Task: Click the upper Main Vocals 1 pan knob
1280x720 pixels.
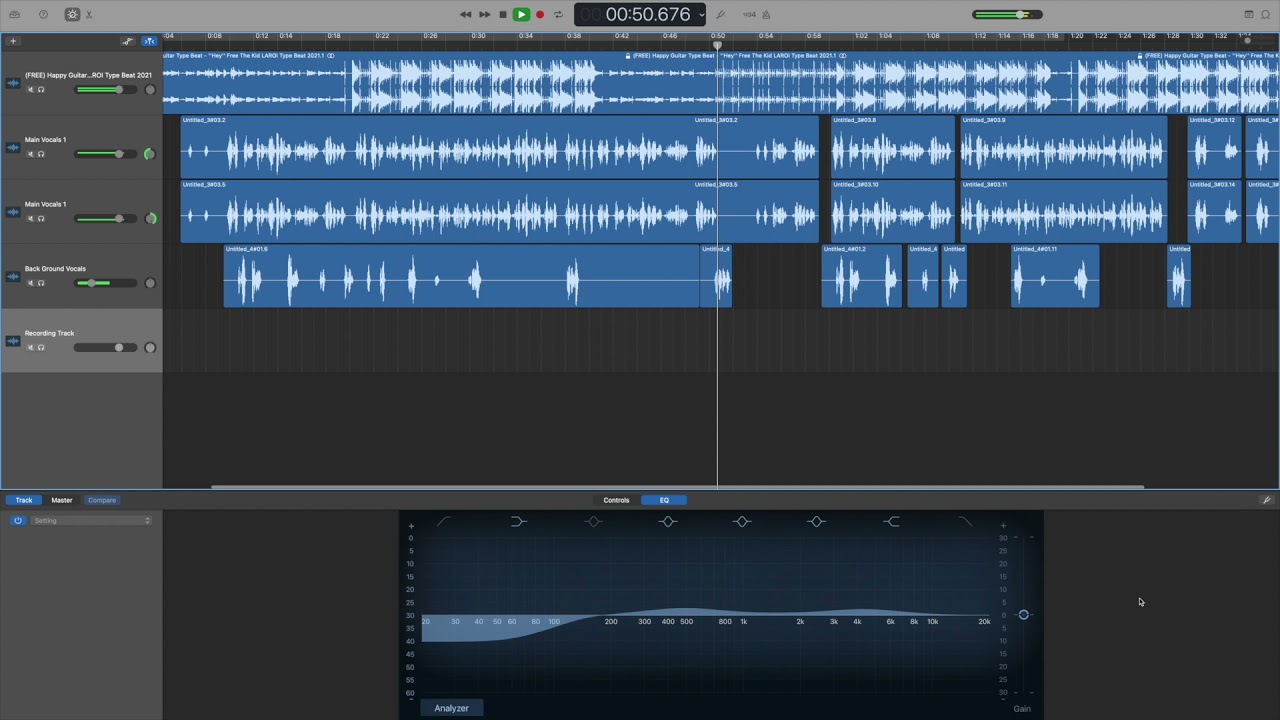Action: pyautogui.click(x=150, y=154)
